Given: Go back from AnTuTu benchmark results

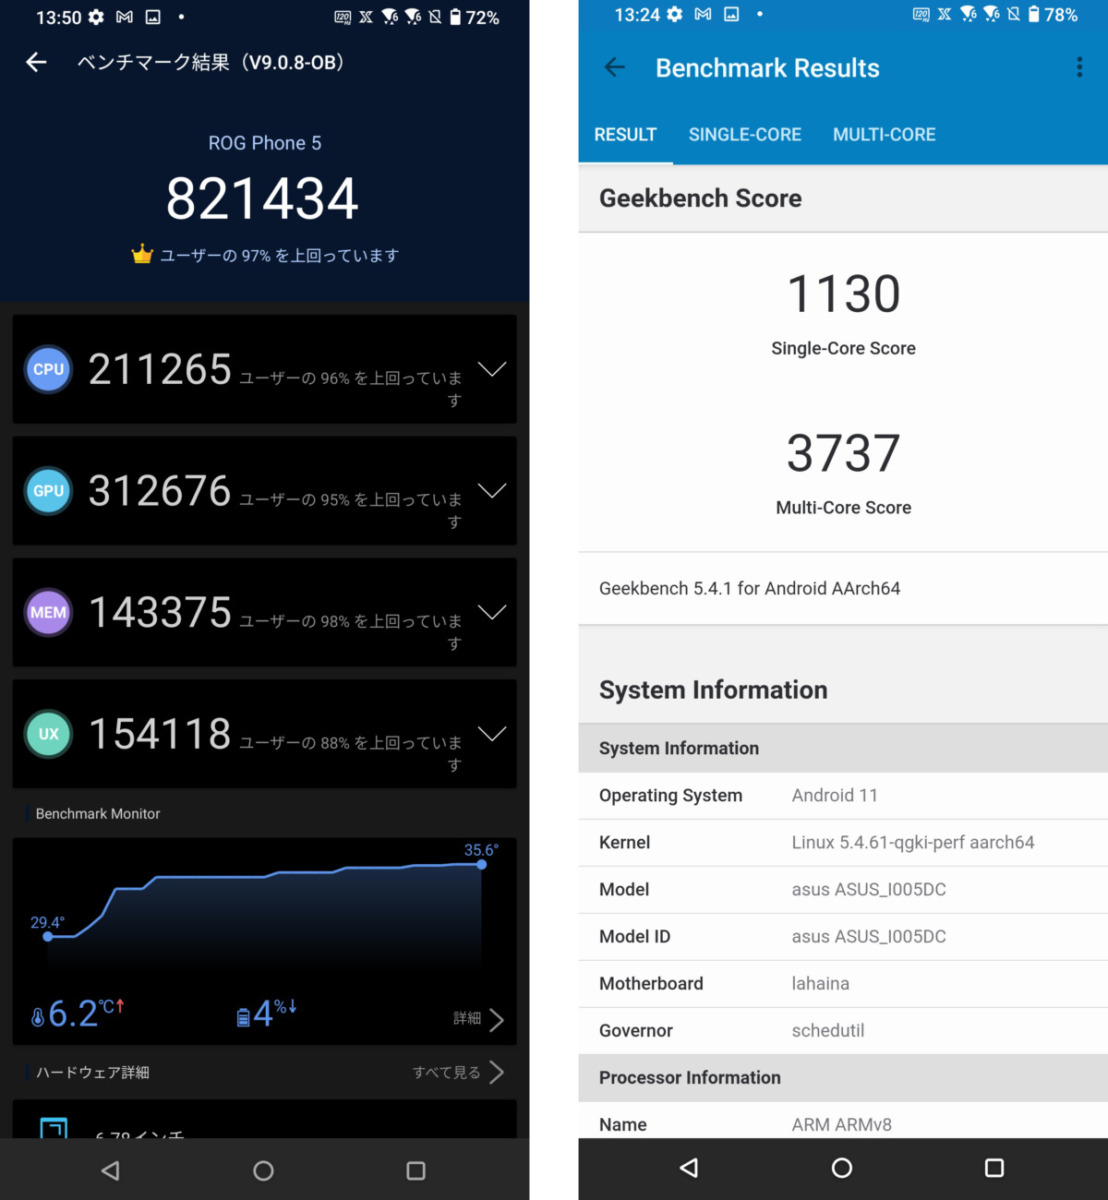Looking at the screenshot, I should (x=36, y=62).
